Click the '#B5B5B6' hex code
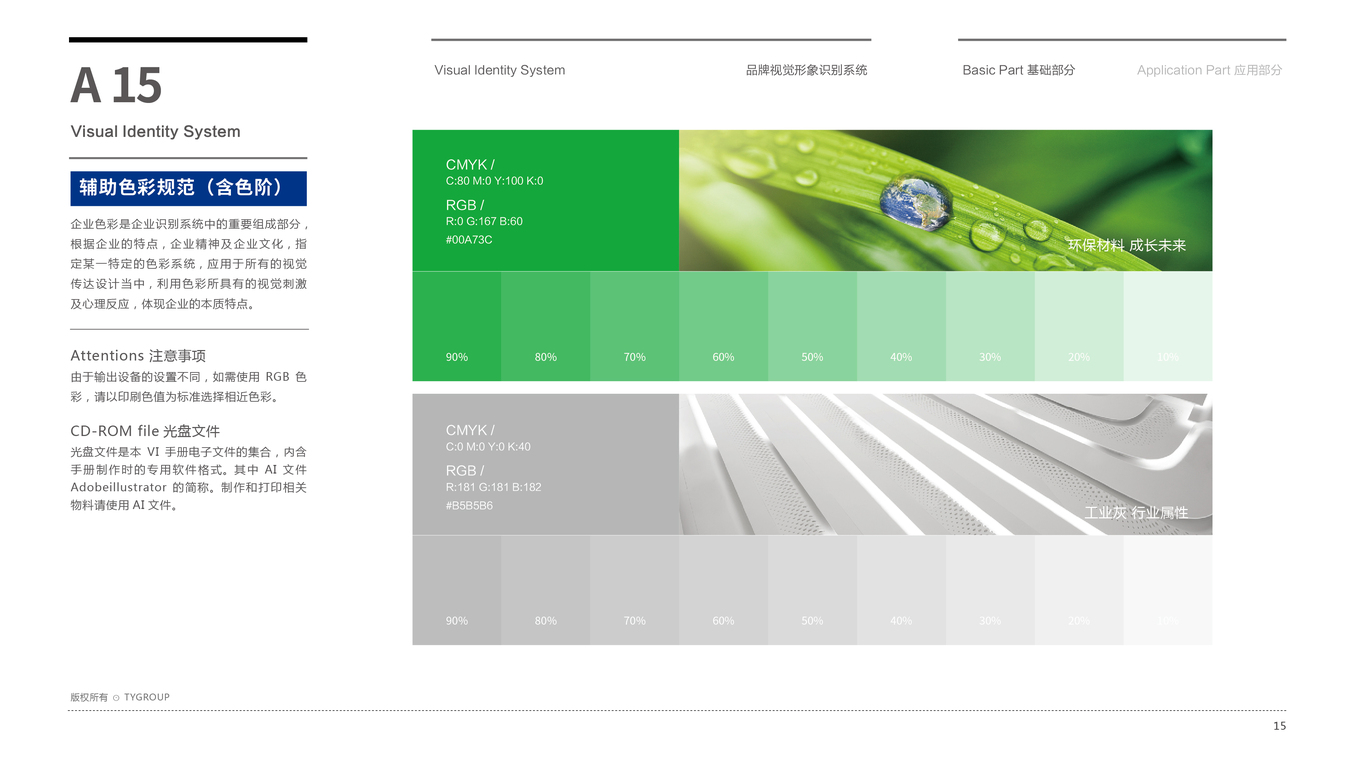The width and height of the screenshot is (1366, 768). 469,506
